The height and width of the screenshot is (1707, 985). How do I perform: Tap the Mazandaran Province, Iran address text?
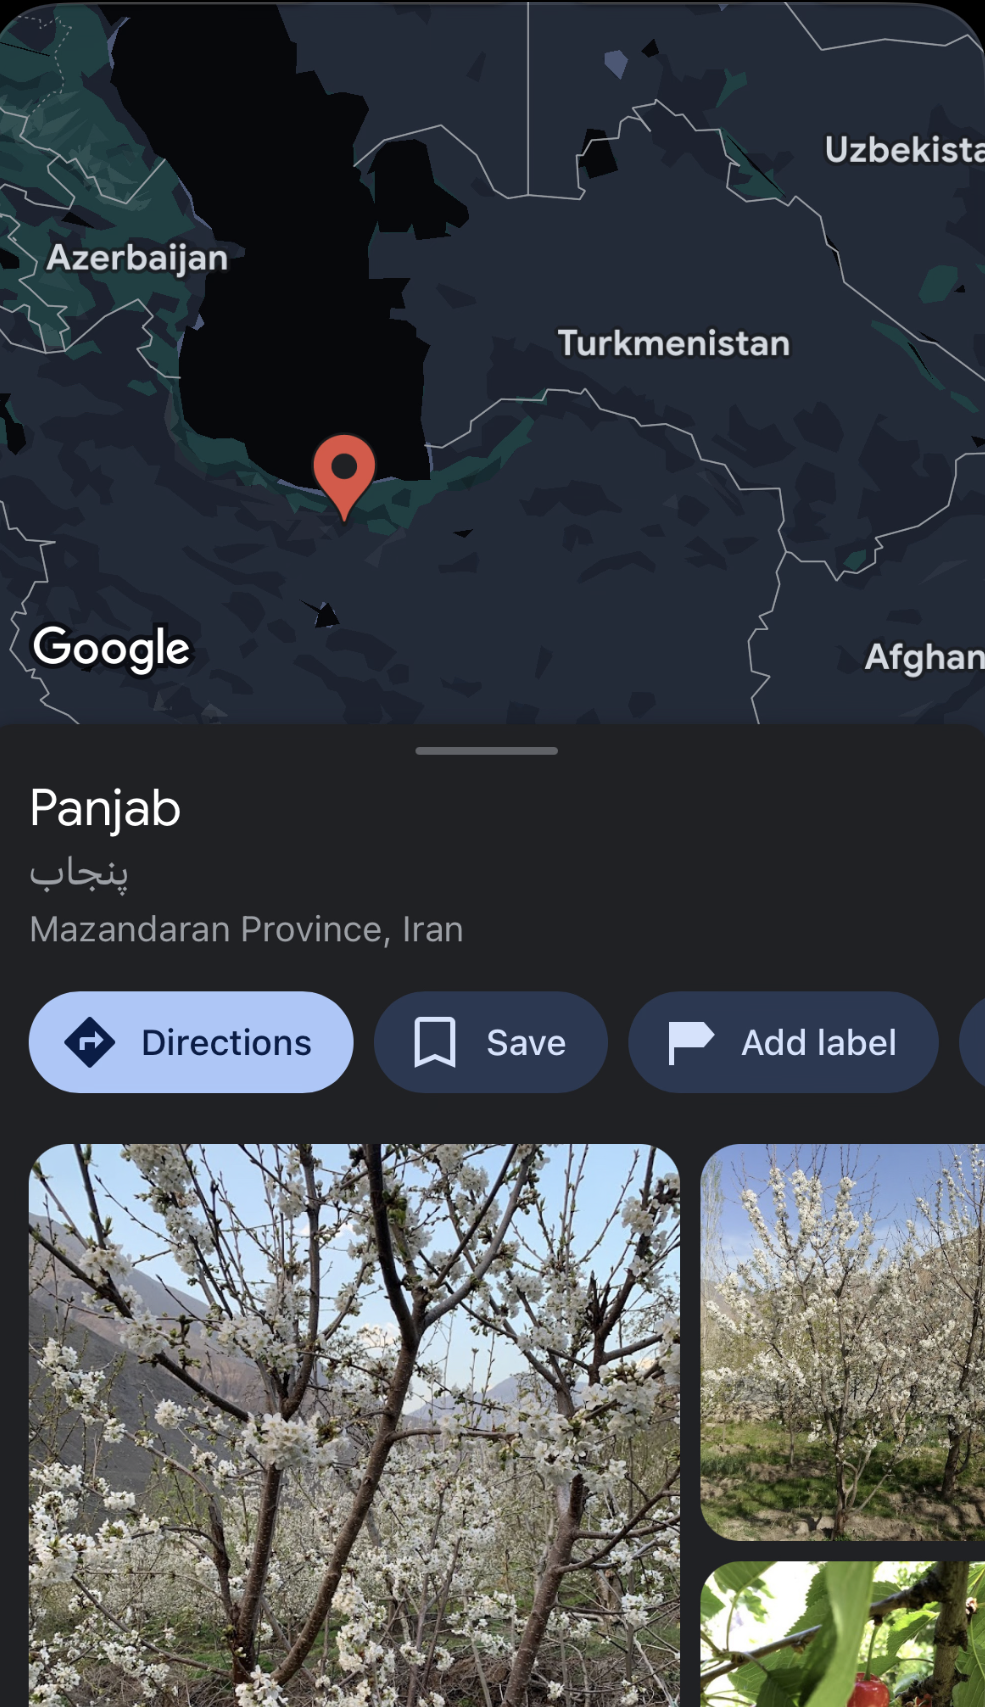246,929
